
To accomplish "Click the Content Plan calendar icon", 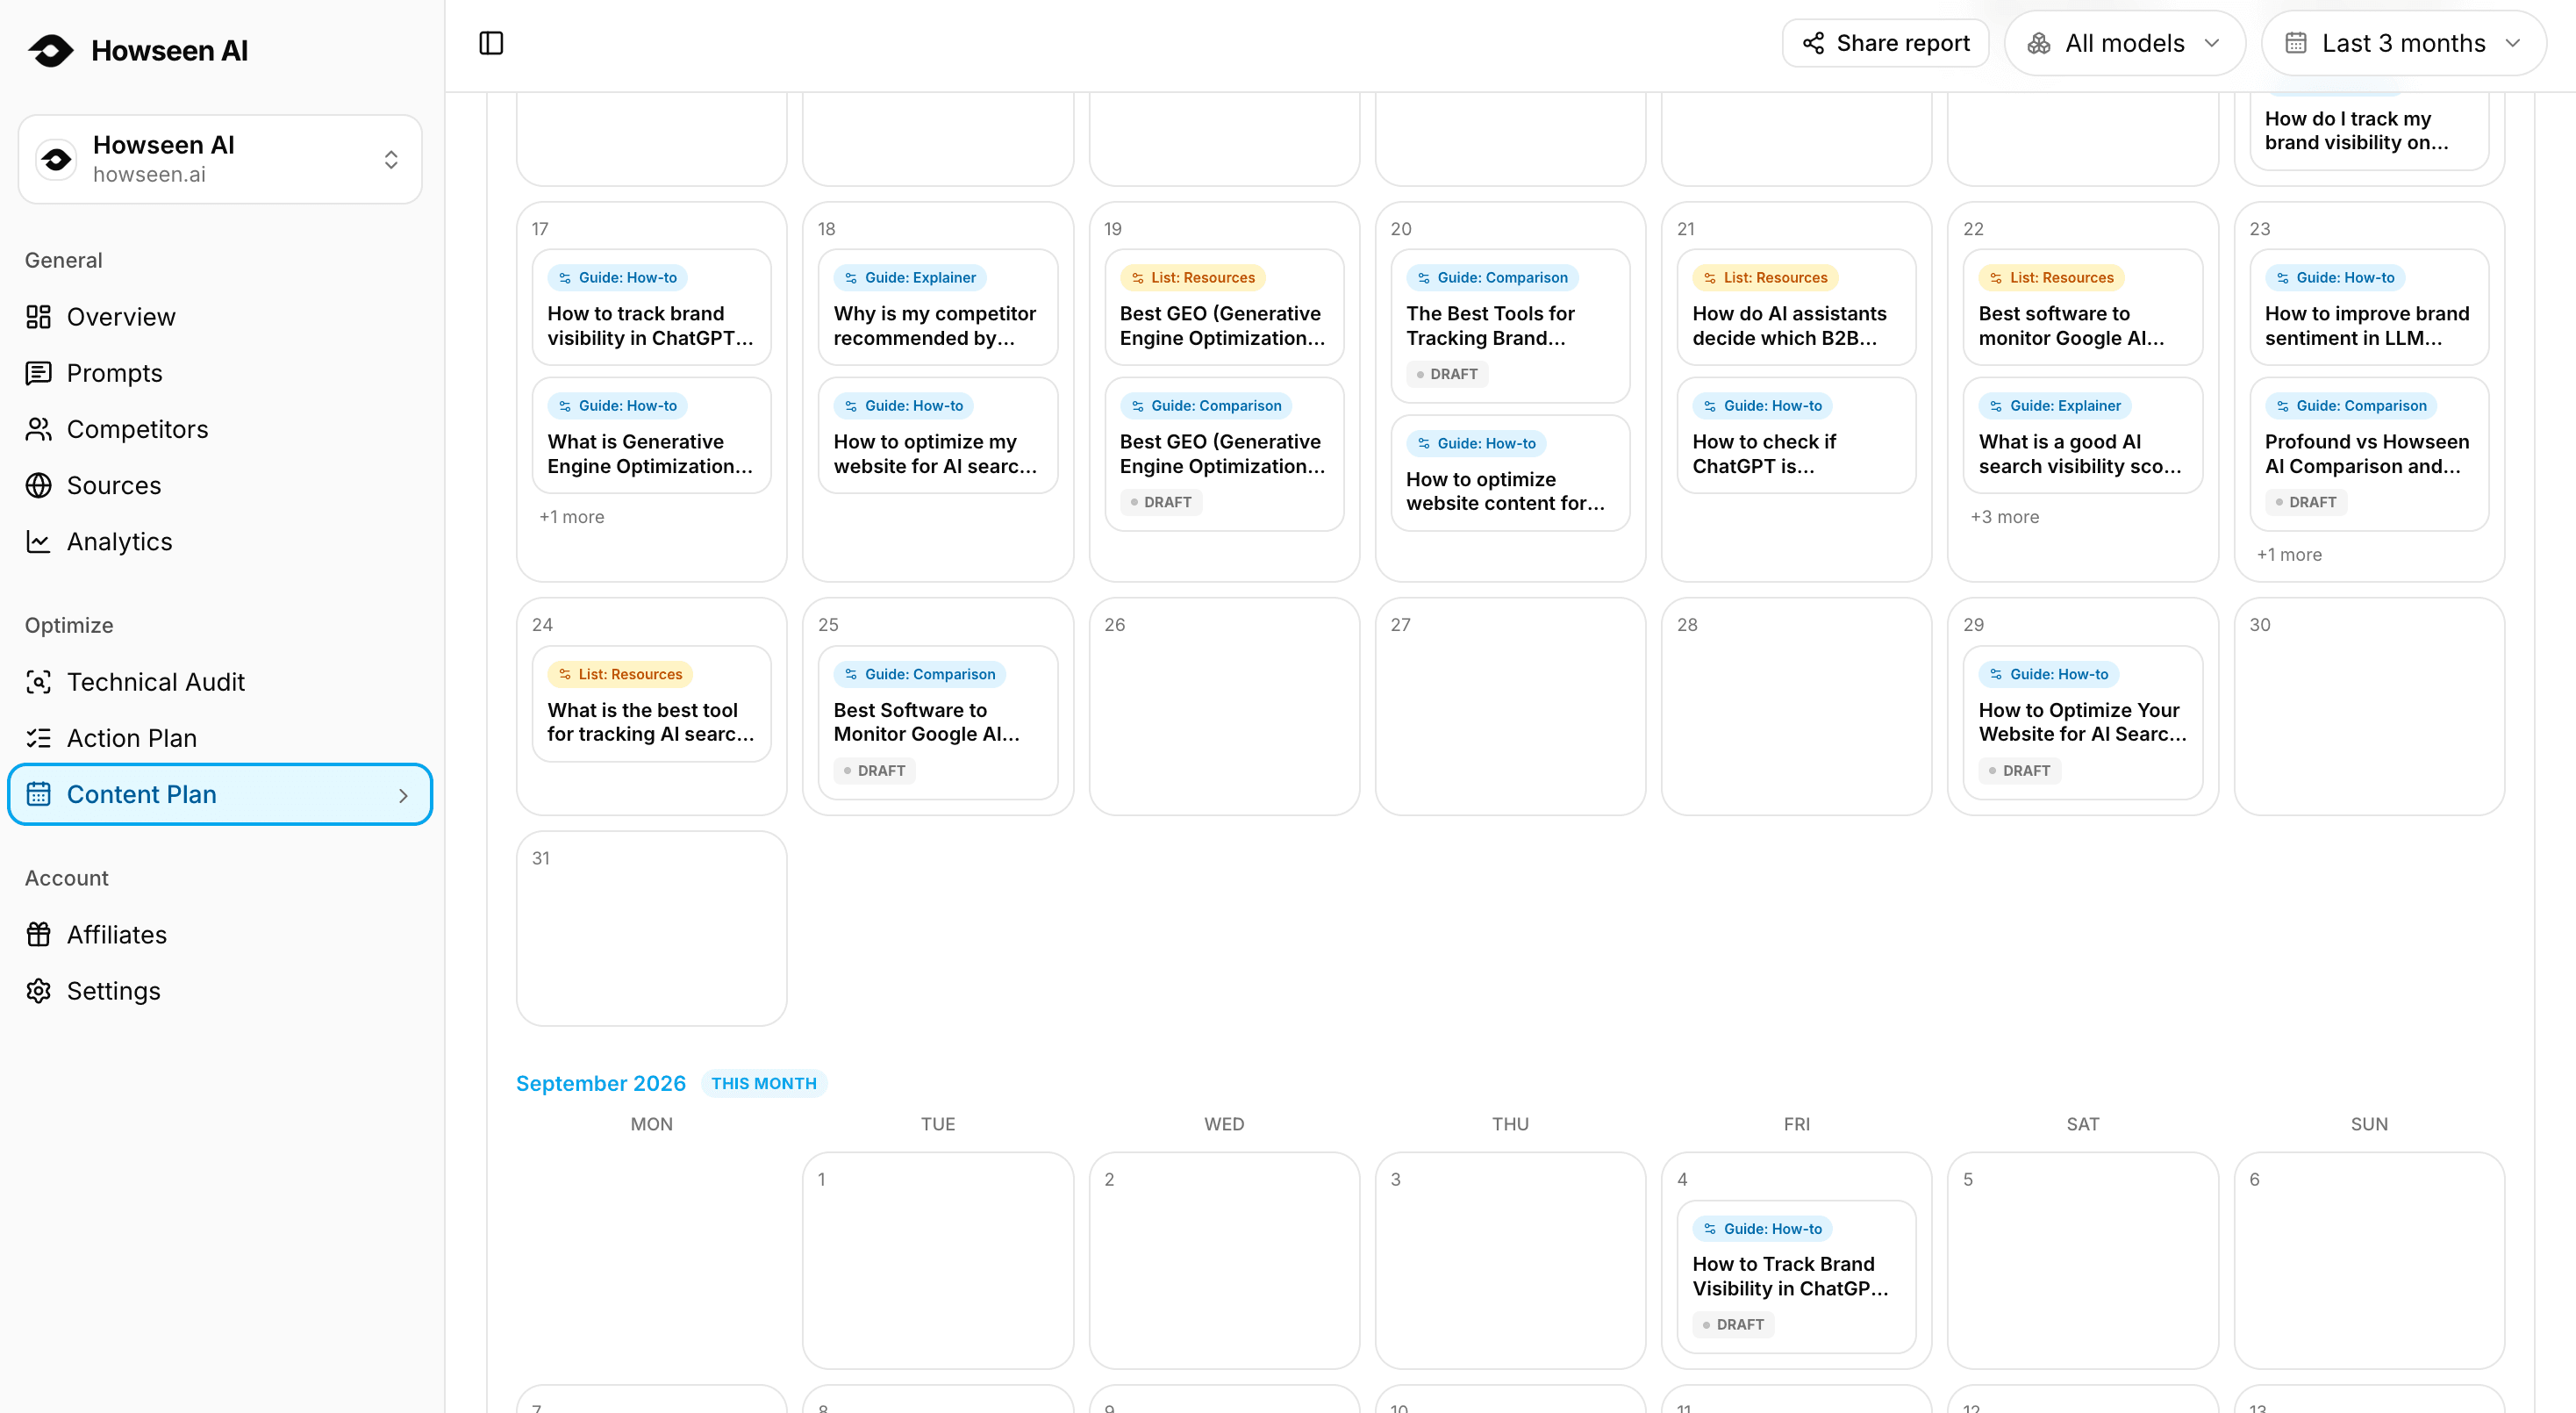I will (x=38, y=794).
